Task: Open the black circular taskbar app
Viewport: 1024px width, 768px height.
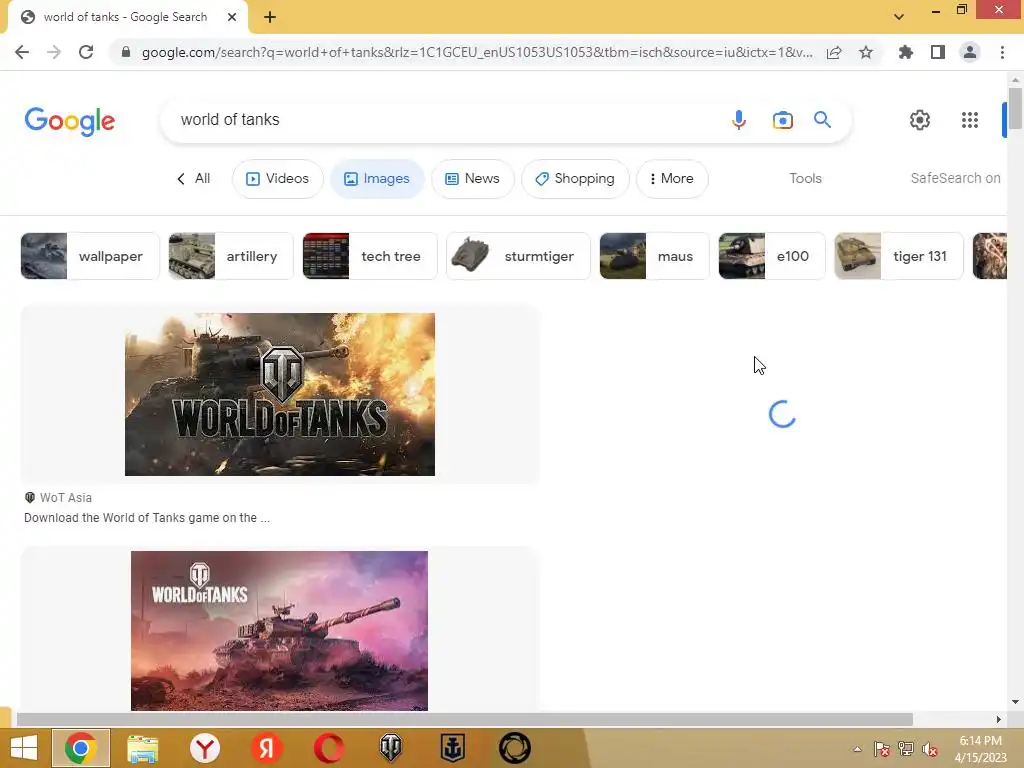Action: (515, 748)
